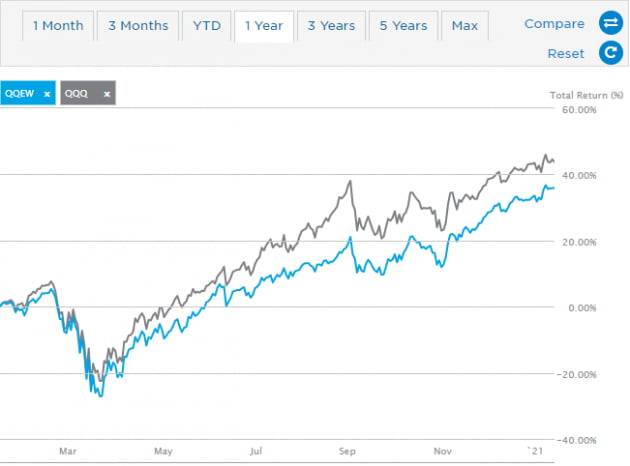Image resolution: width=630 pixels, height=466 pixels.
Task: Remove the QQQ series tag
Action: [x=107, y=95]
